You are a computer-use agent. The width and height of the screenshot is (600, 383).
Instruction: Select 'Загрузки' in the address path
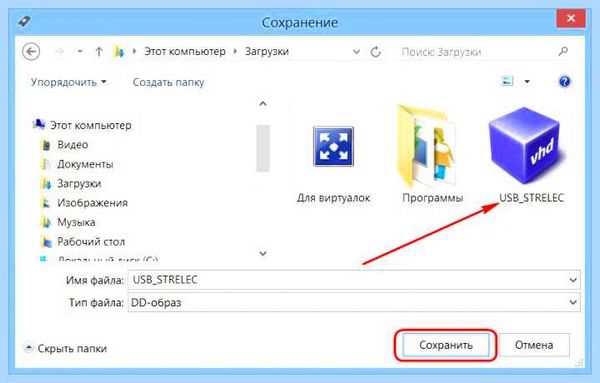[x=267, y=51]
